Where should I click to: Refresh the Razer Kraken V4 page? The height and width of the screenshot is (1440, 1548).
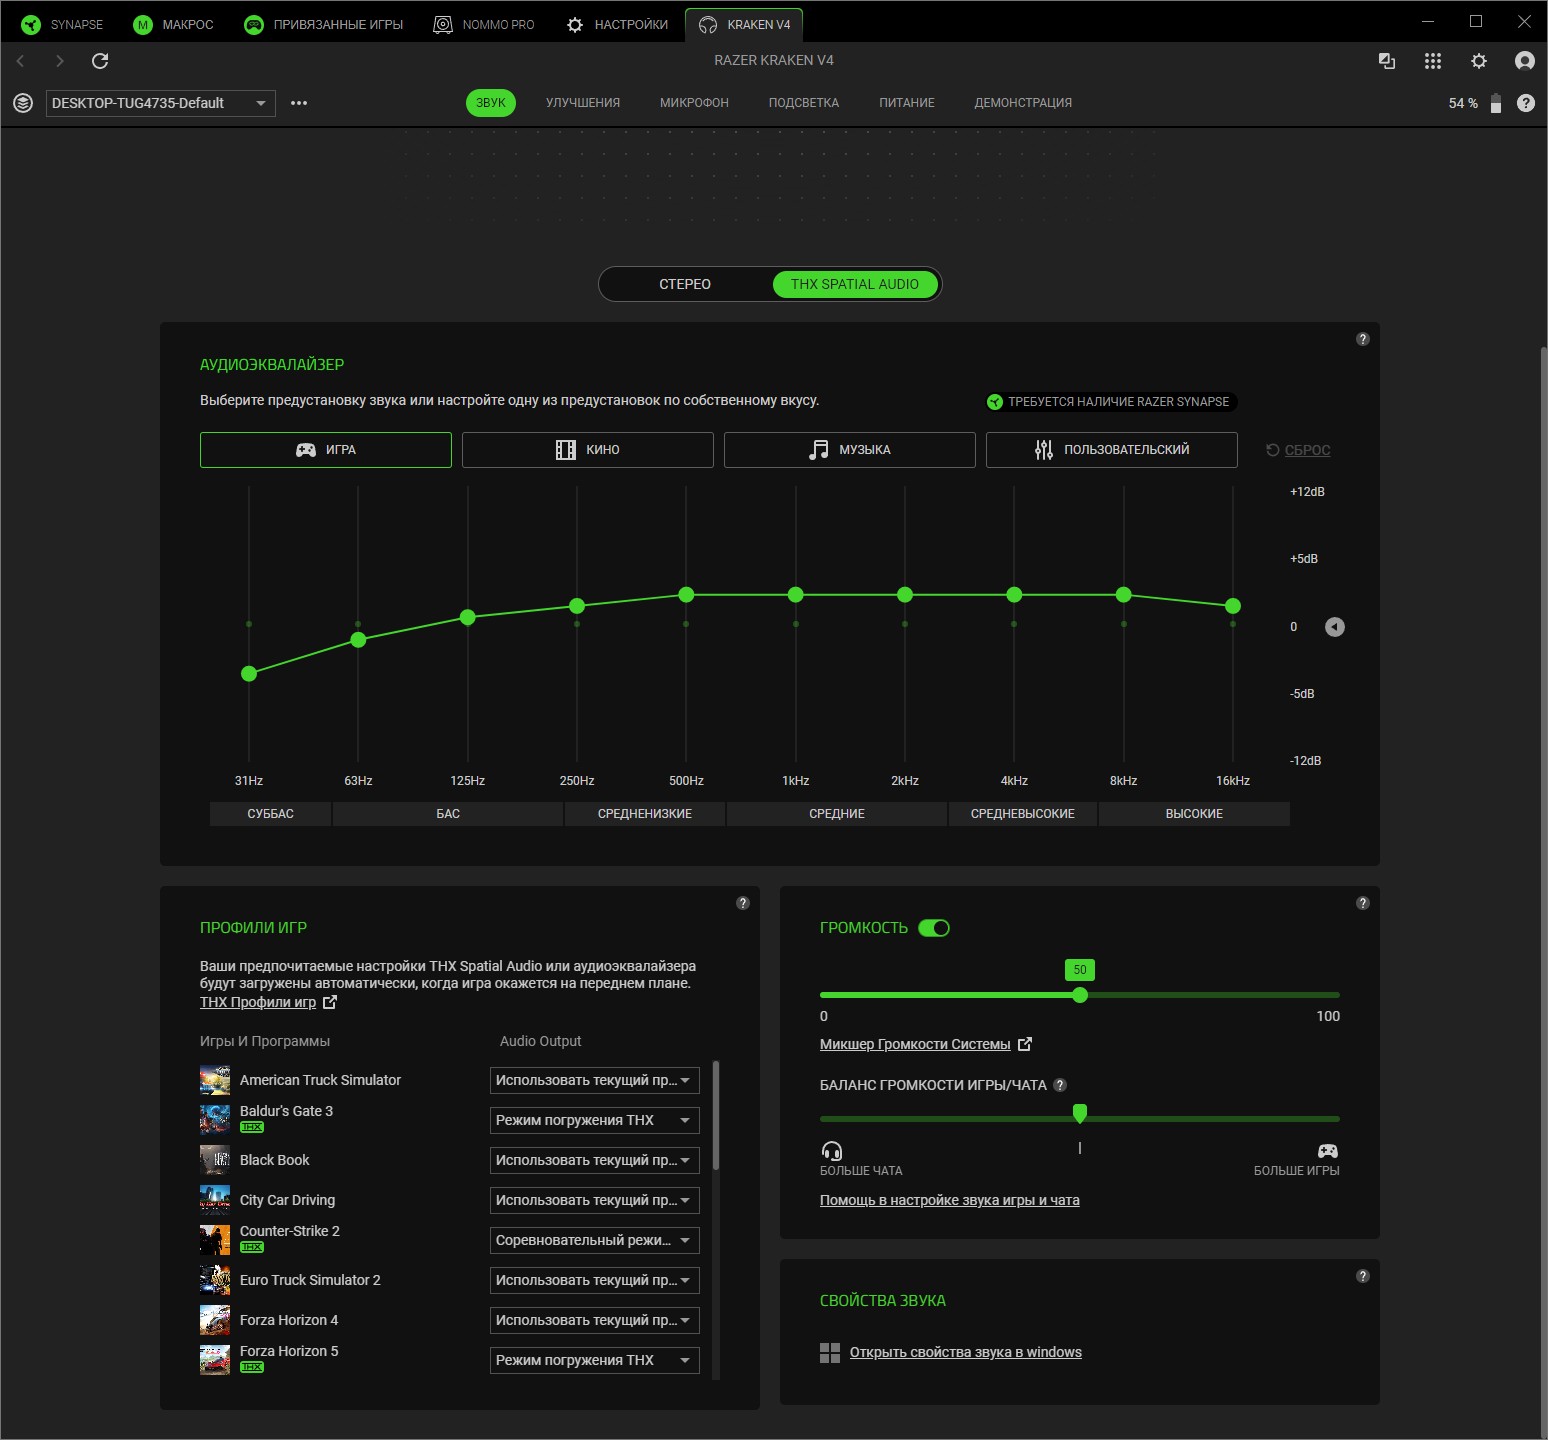100,61
